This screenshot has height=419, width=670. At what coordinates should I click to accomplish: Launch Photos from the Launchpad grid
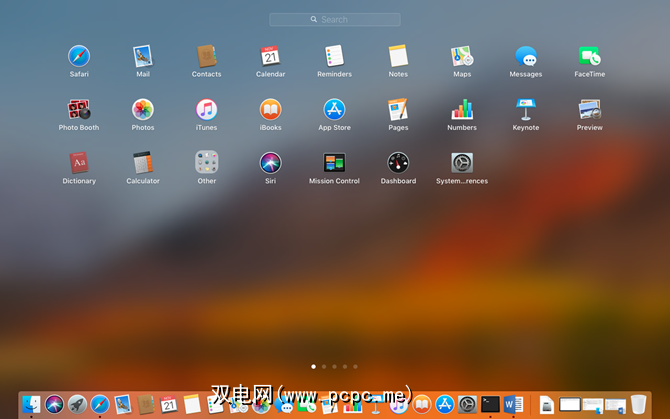[x=143, y=109]
